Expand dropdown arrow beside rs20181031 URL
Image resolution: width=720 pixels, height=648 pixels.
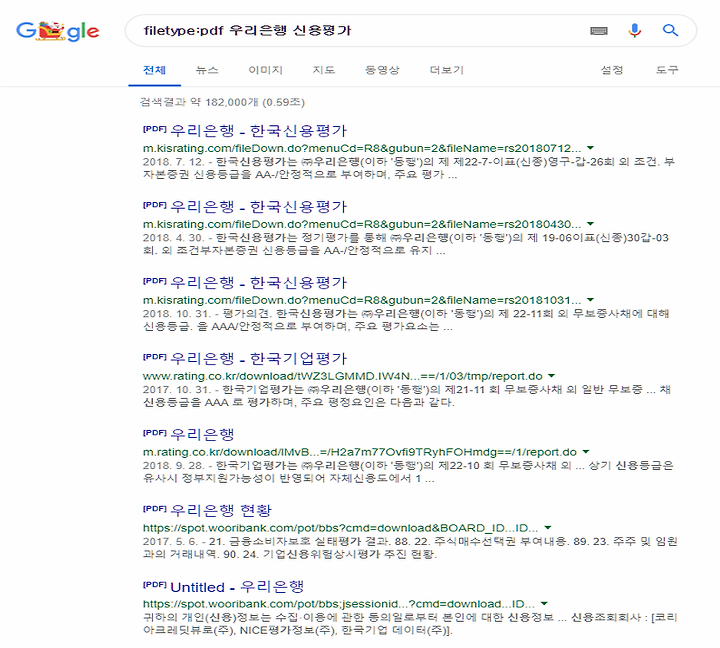click(591, 299)
